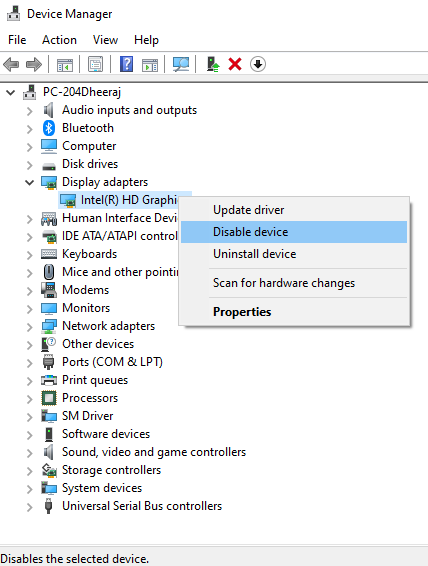428x566 pixels.
Task: Expand the Network adapters category
Action: tap(30, 327)
